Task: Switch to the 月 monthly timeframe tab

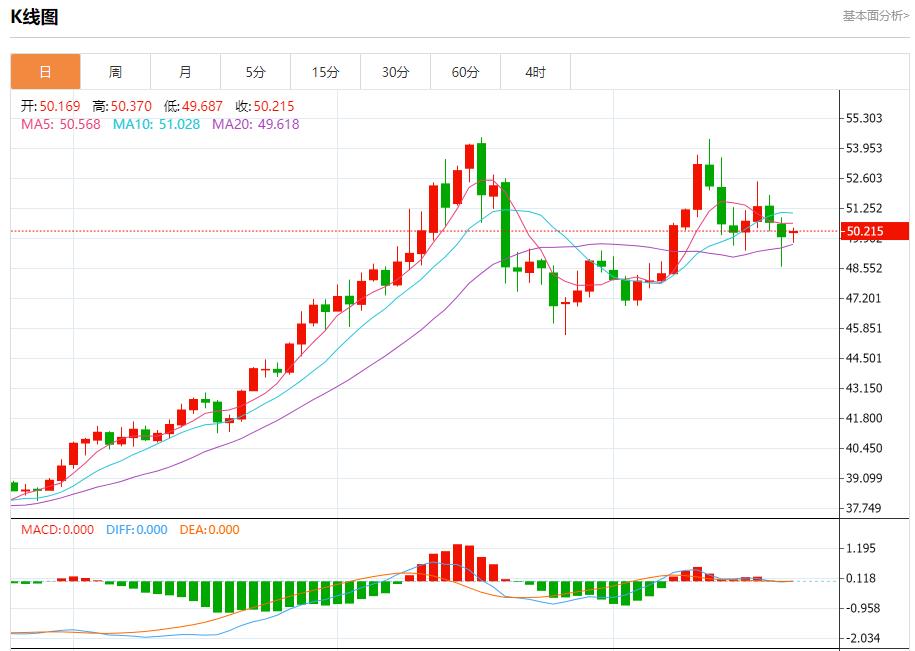Action: point(186,71)
